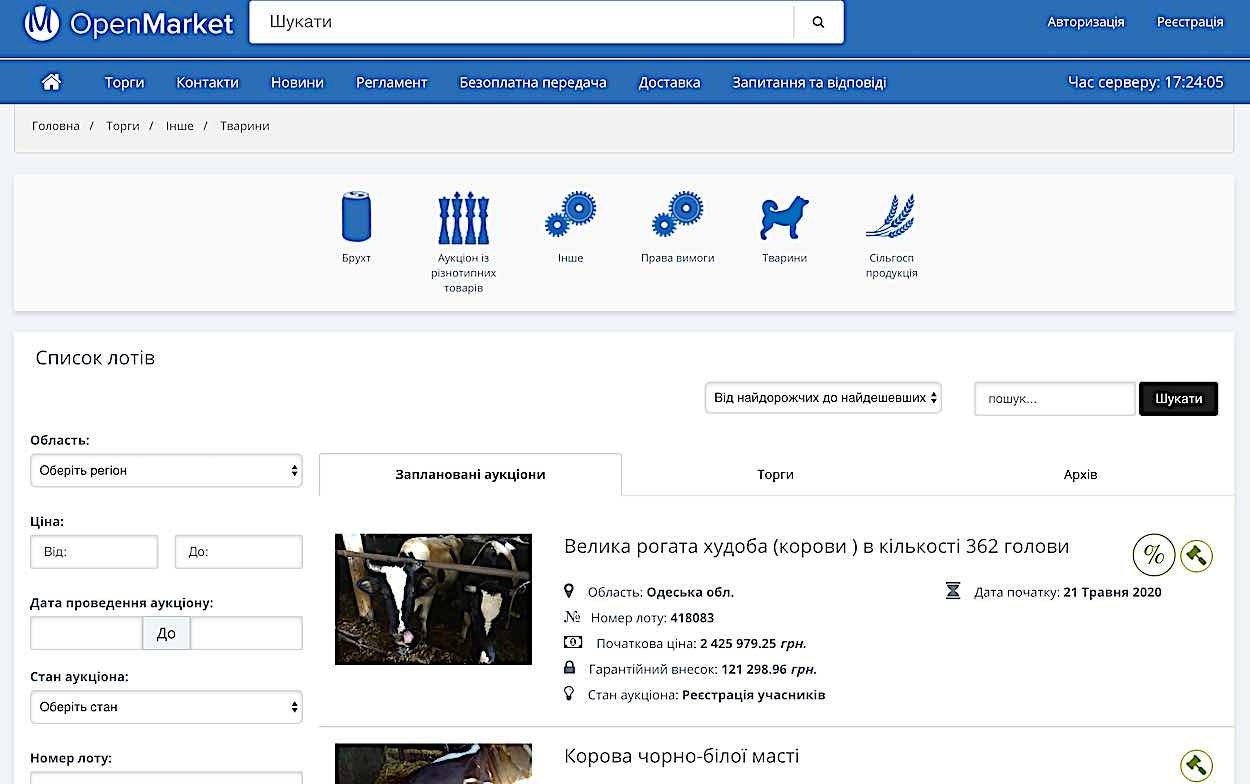The image size is (1250, 784).
Task: Open Контакти menu item
Action: coord(208,83)
